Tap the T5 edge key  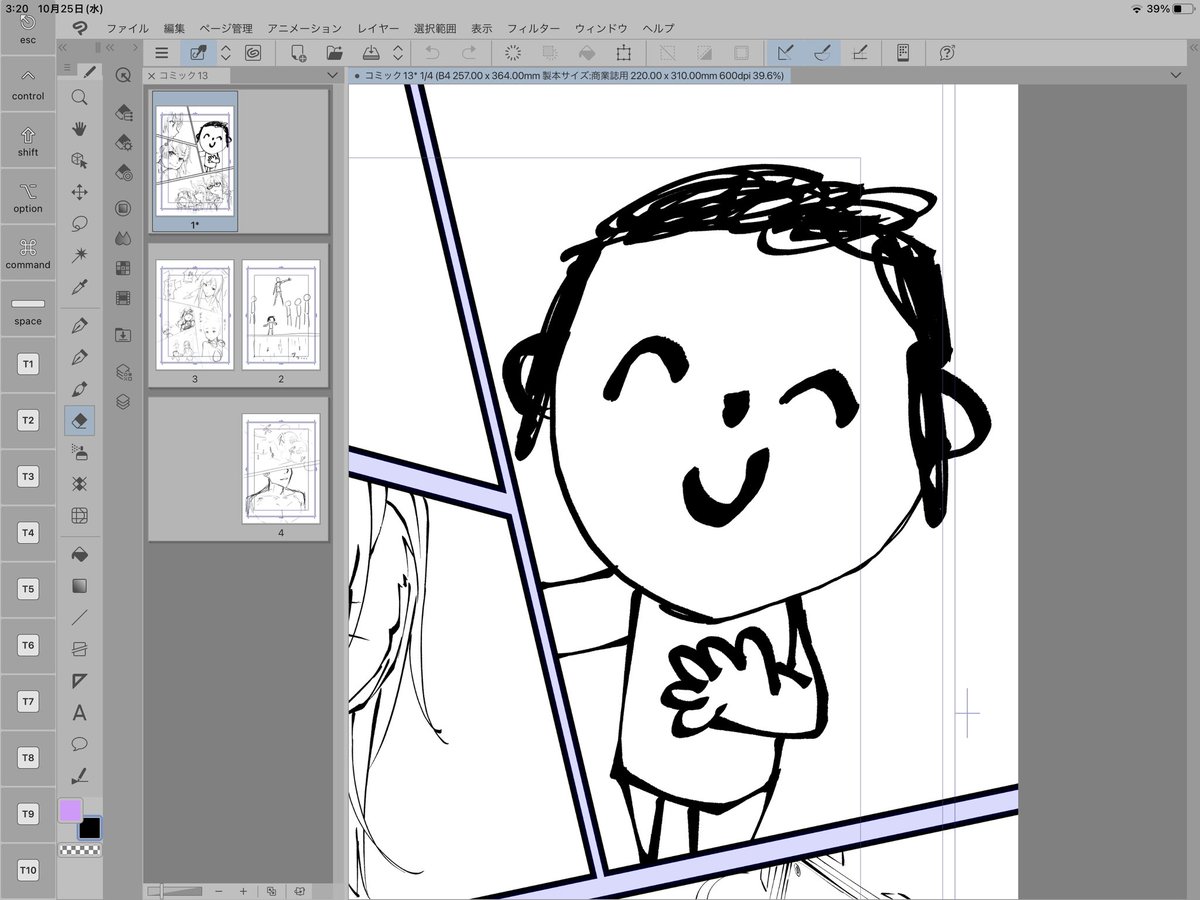tap(28, 590)
